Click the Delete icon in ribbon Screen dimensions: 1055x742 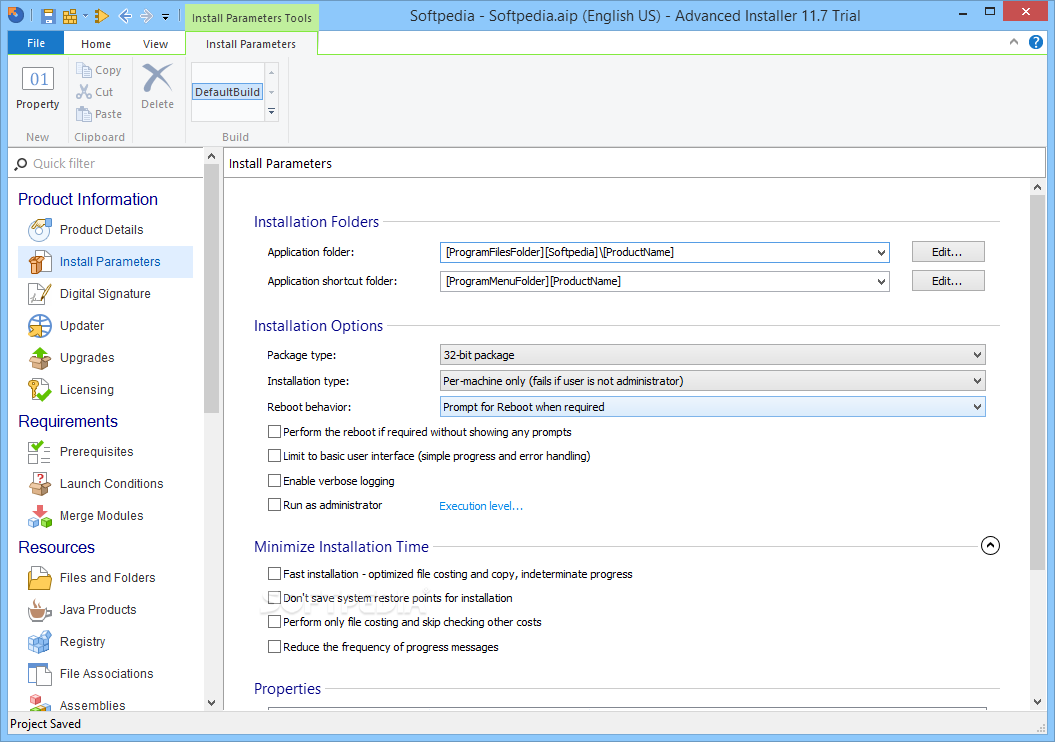157,86
